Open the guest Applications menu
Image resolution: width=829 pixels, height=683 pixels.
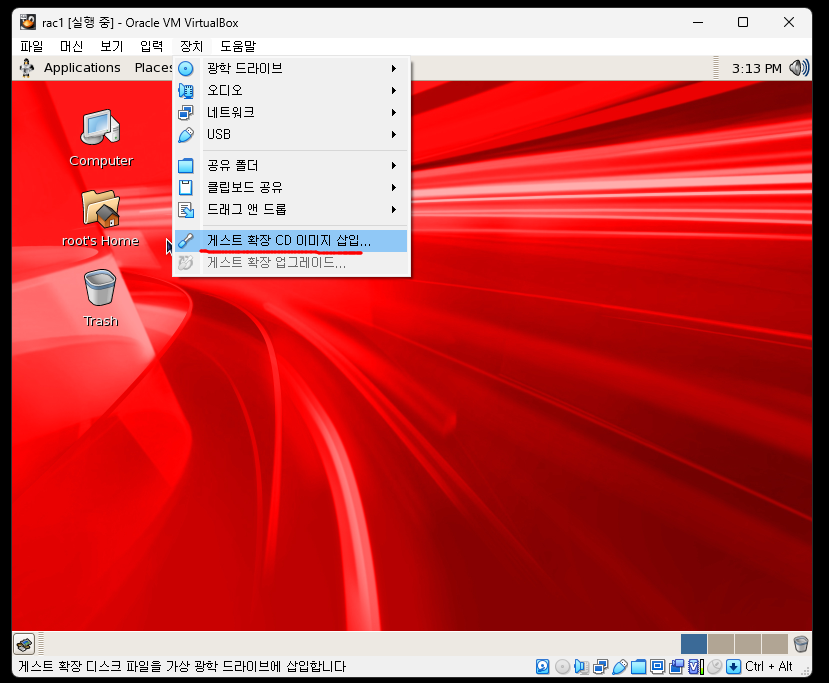82,68
